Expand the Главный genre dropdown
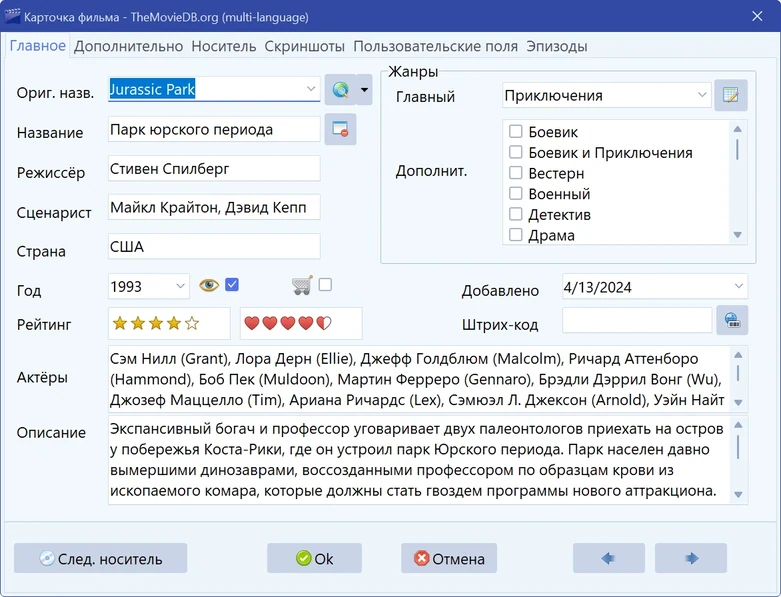The width and height of the screenshot is (781, 597). (702, 95)
